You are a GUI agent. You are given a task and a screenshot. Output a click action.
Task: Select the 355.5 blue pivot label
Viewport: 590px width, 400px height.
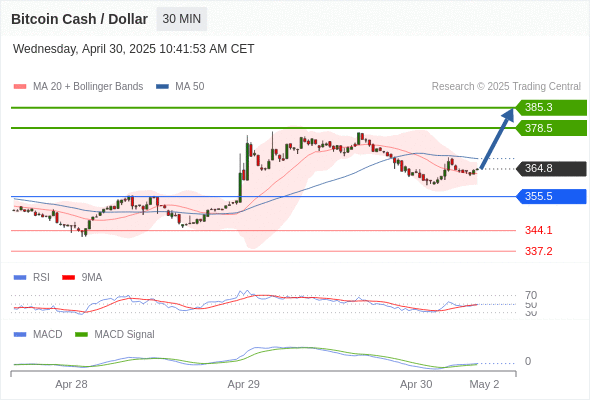[x=551, y=196]
